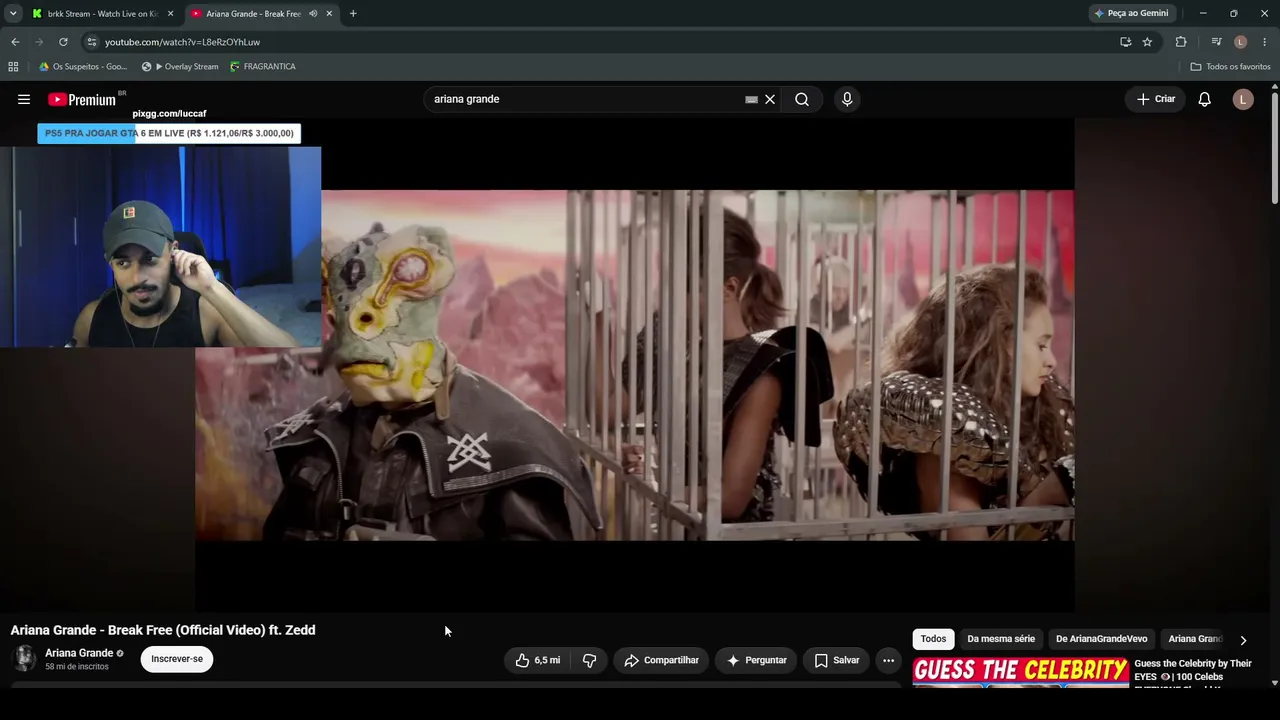1280x720 pixels.
Task: Clear the search query with the X
Action: (x=770, y=99)
